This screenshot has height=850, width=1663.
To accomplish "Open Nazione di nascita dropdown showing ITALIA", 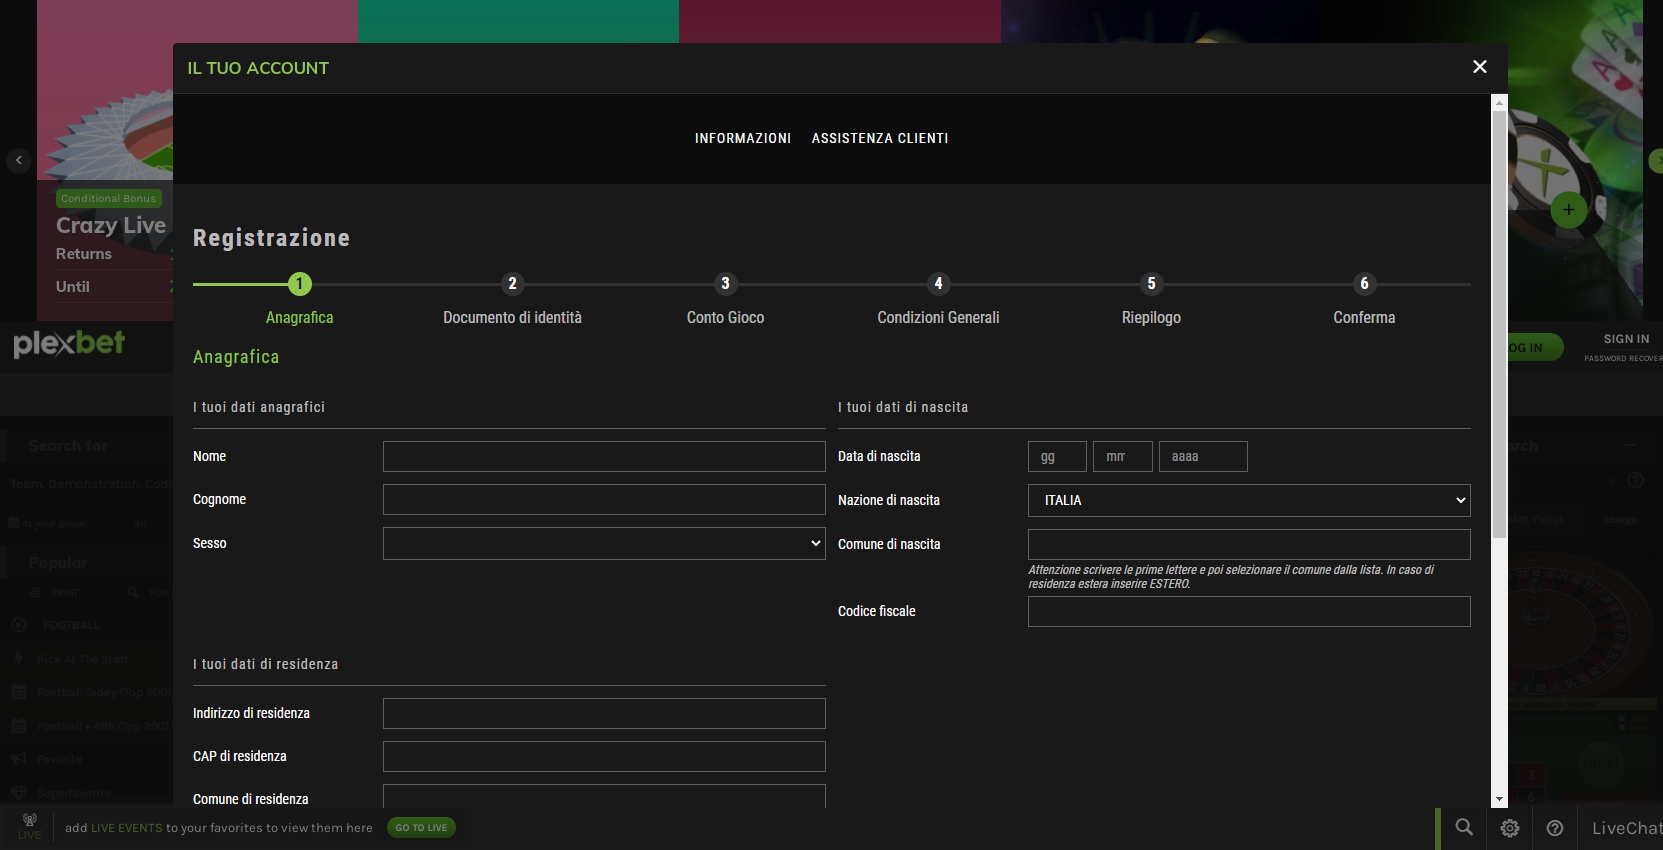I will pos(1249,500).
